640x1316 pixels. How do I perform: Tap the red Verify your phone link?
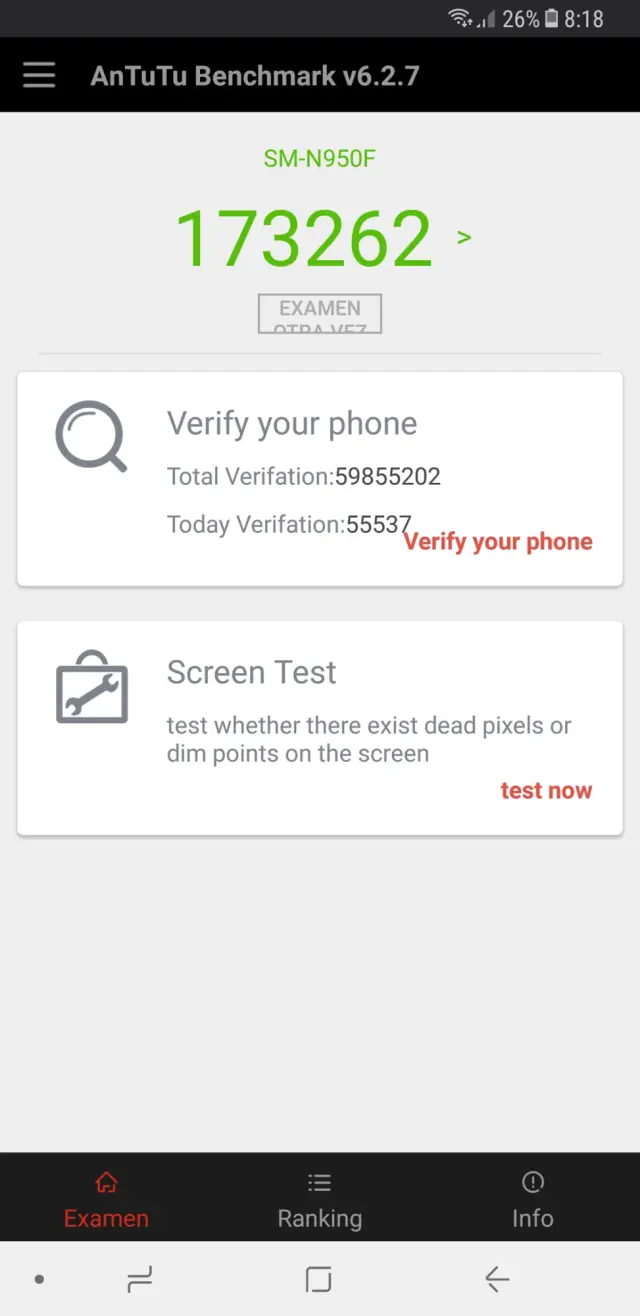[x=498, y=542]
